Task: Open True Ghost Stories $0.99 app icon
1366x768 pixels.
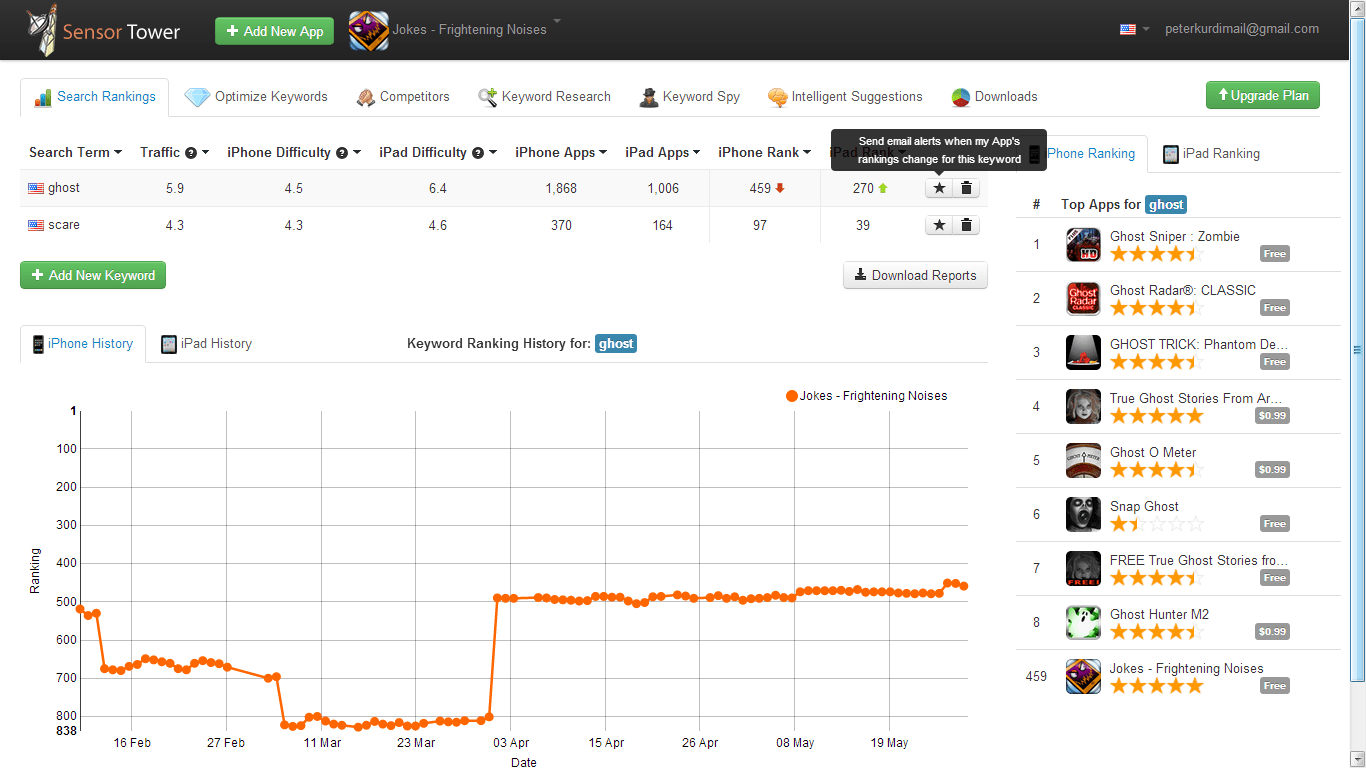Action: click(1083, 407)
